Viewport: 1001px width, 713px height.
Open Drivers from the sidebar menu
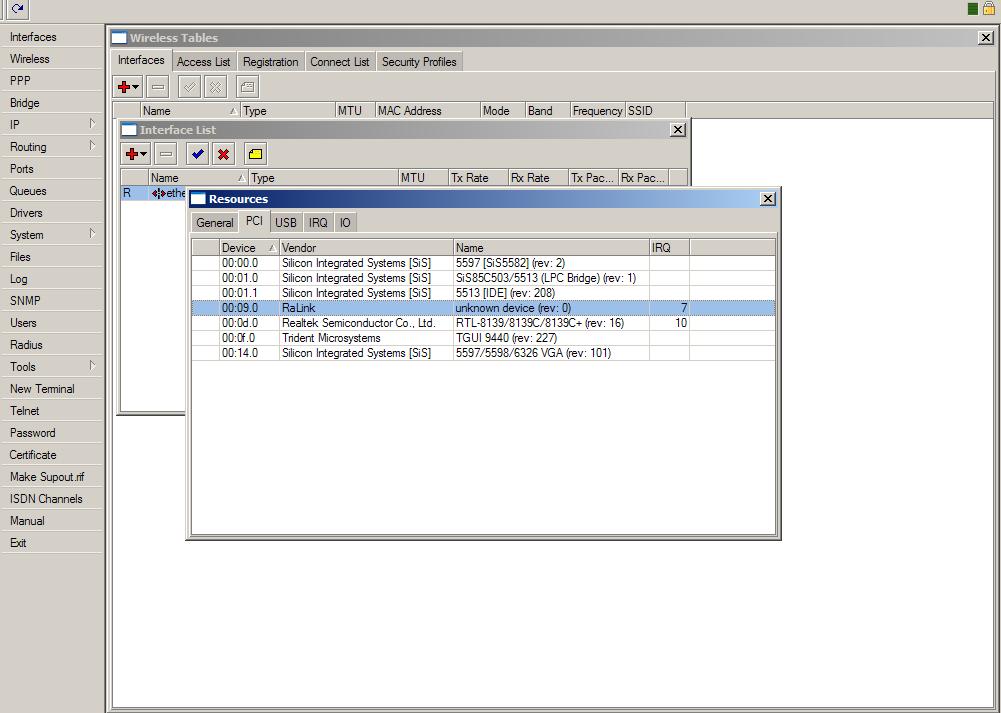(x=51, y=213)
